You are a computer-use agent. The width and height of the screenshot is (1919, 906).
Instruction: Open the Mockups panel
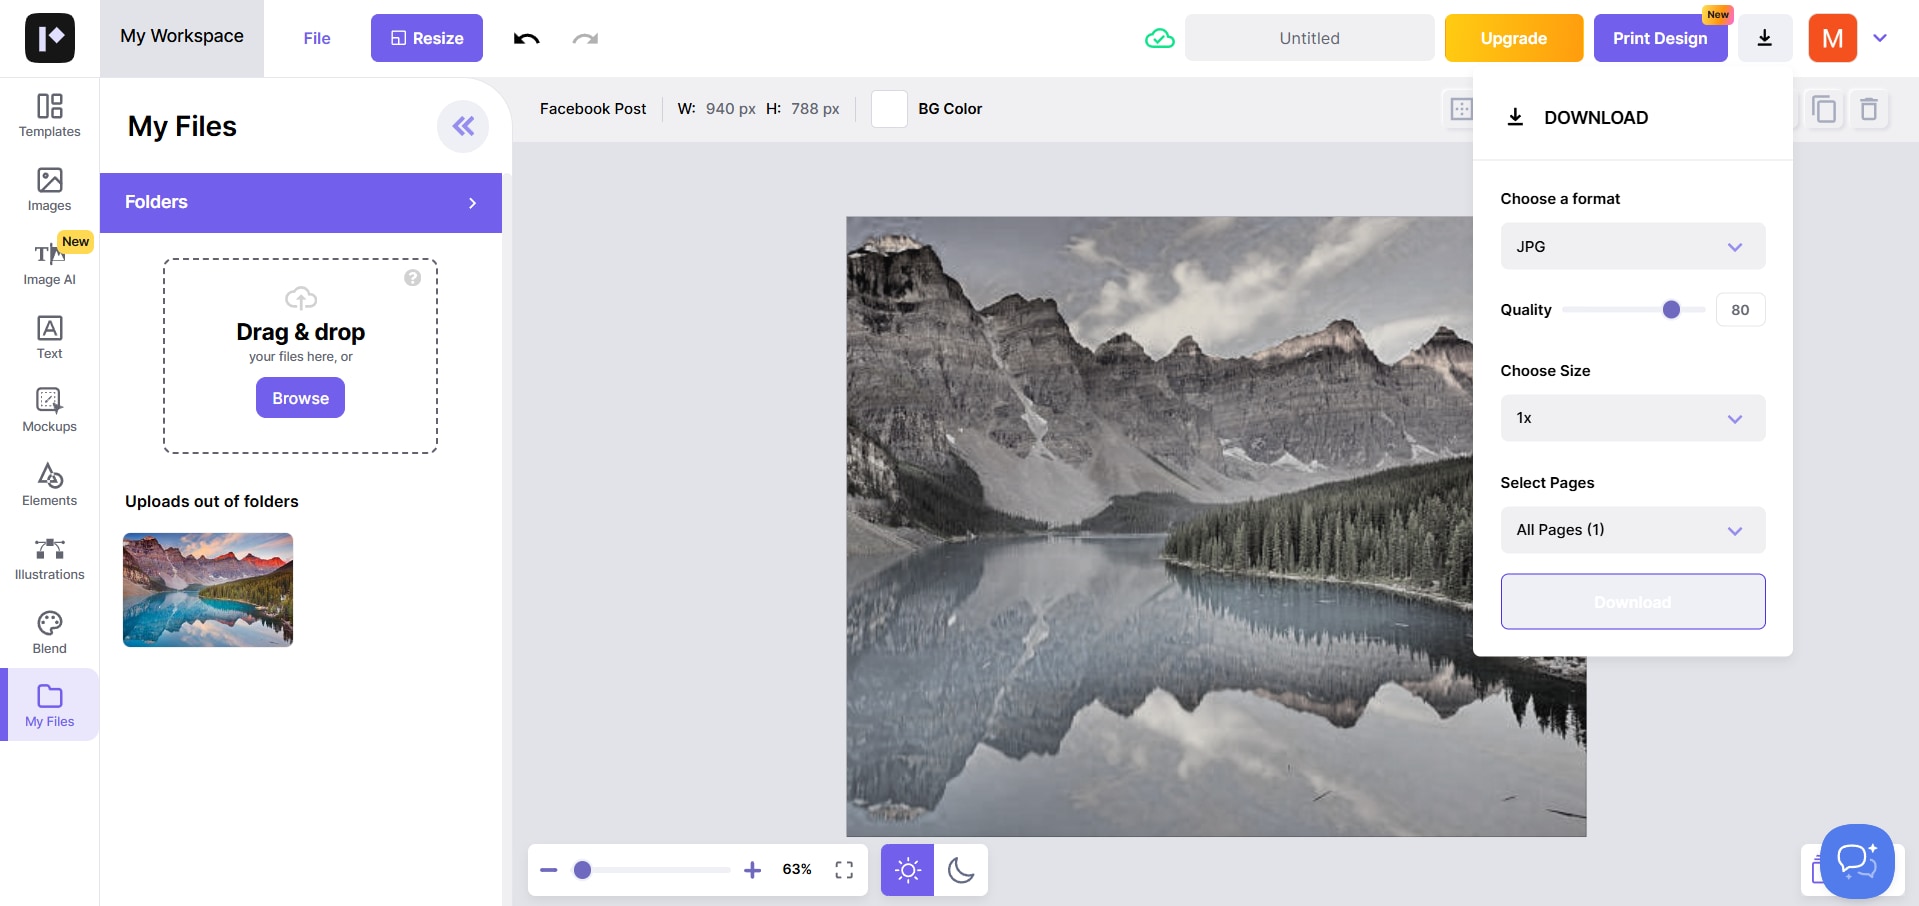coord(50,410)
